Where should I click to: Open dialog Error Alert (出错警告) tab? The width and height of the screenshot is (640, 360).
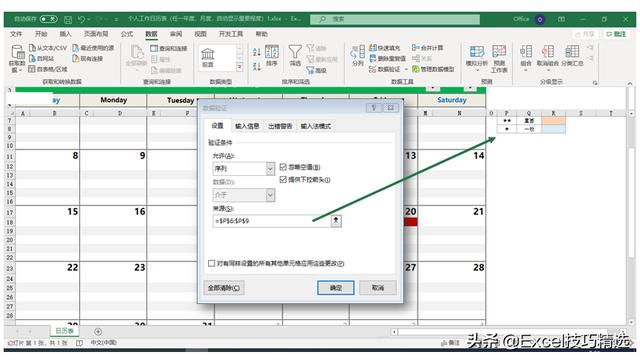[x=280, y=126]
